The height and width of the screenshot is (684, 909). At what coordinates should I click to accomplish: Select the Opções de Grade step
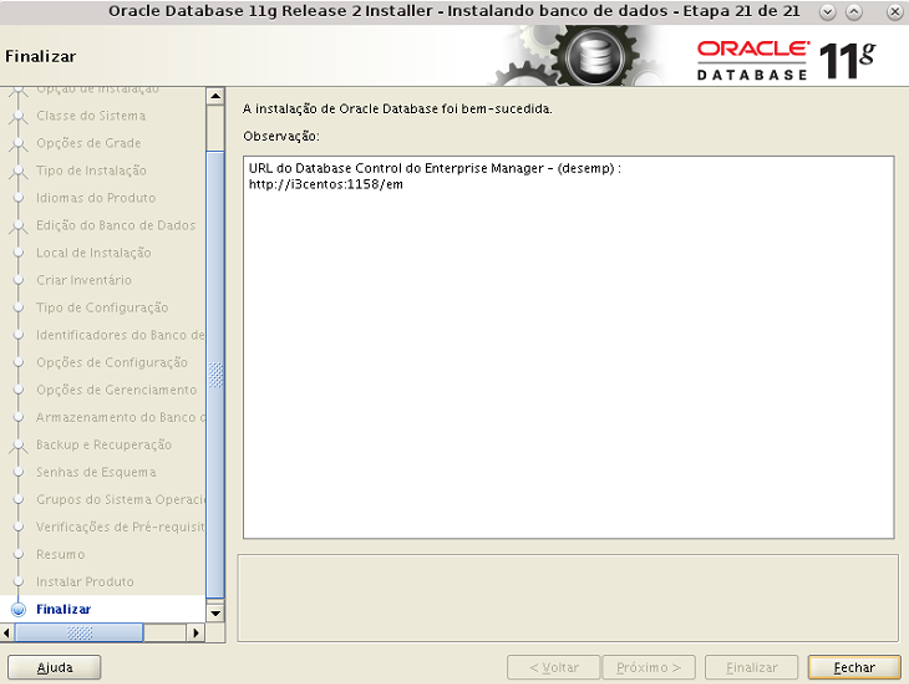89,143
